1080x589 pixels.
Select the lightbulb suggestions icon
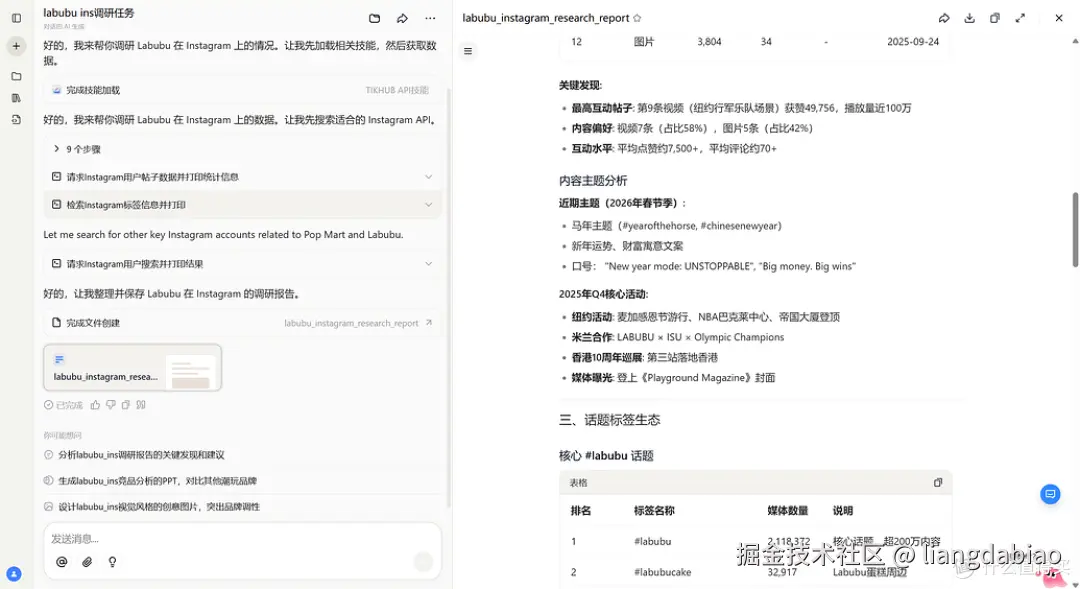112,562
